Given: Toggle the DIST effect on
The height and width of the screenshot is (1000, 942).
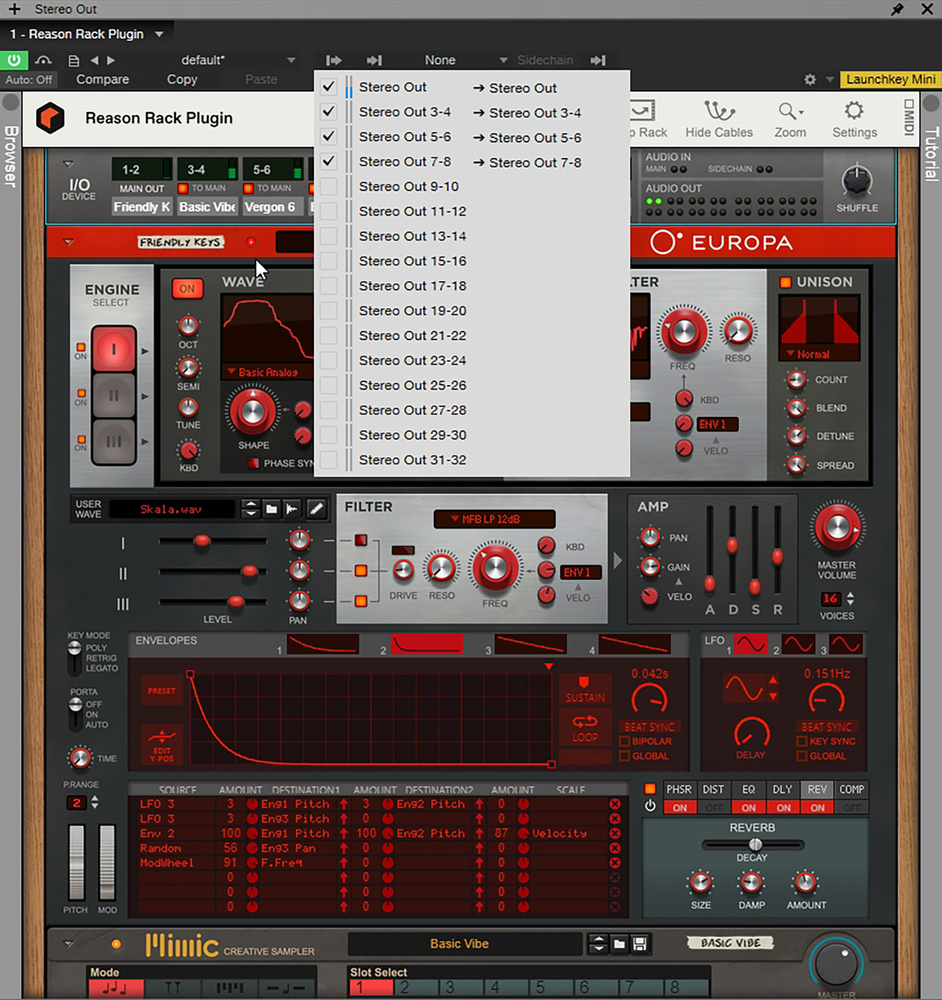Looking at the screenshot, I should click(x=714, y=807).
